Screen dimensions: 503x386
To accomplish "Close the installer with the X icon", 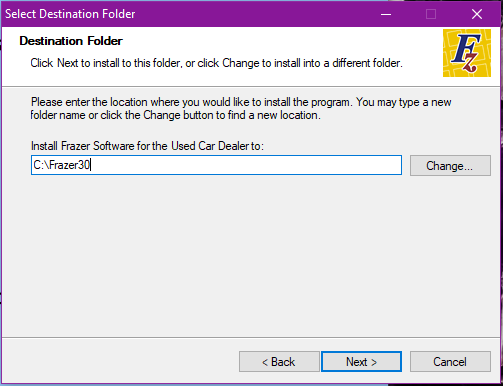I will tap(477, 14).
